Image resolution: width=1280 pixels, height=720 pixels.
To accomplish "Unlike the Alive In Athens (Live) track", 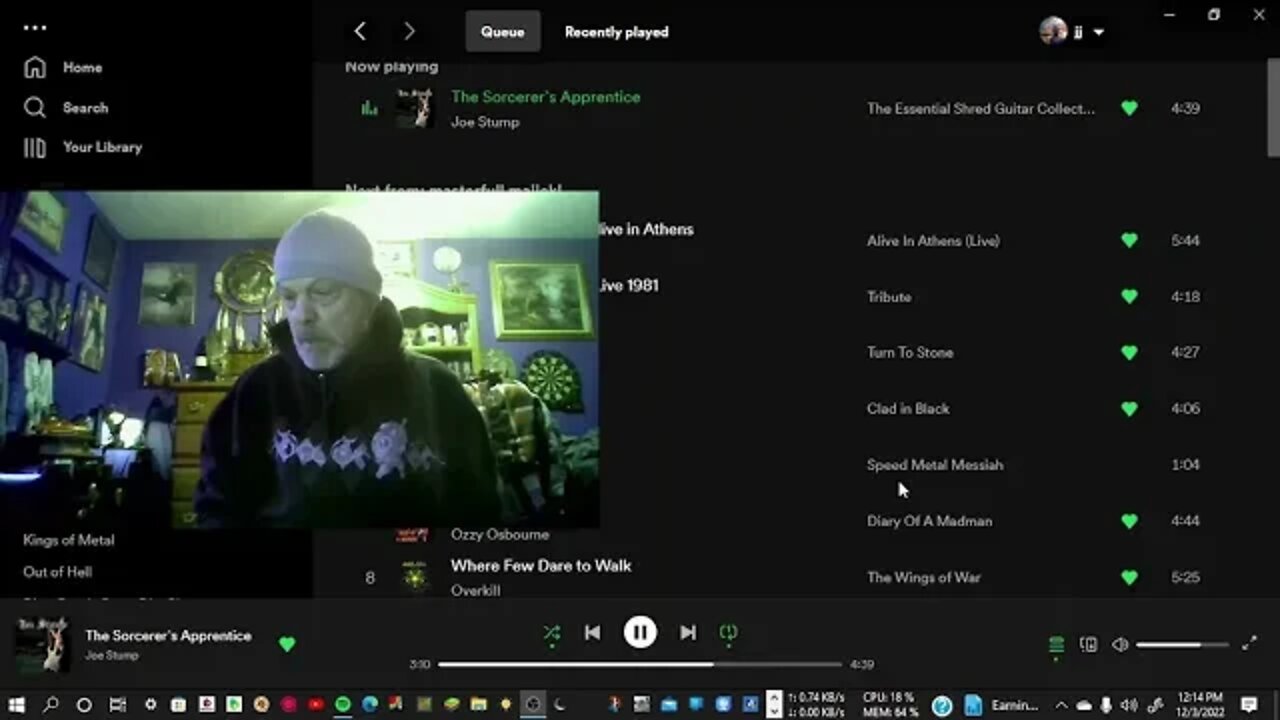I will pyautogui.click(x=1129, y=240).
